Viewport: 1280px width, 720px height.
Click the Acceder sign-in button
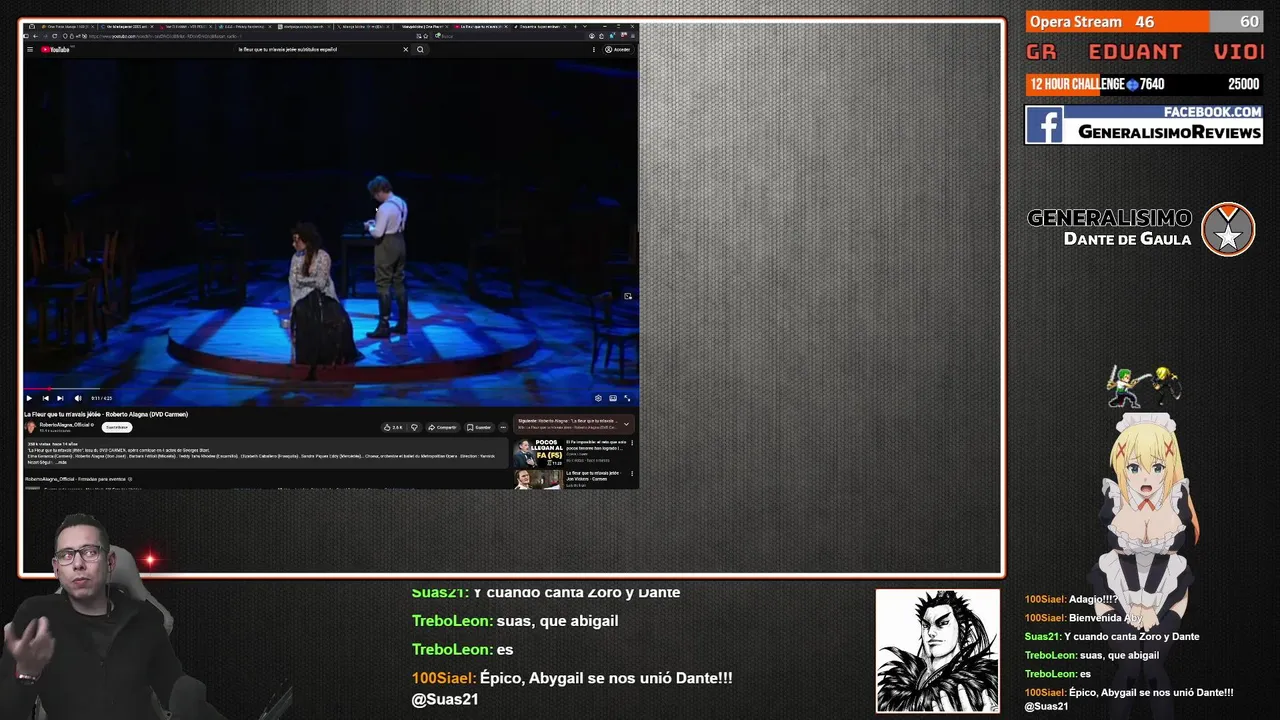618,49
